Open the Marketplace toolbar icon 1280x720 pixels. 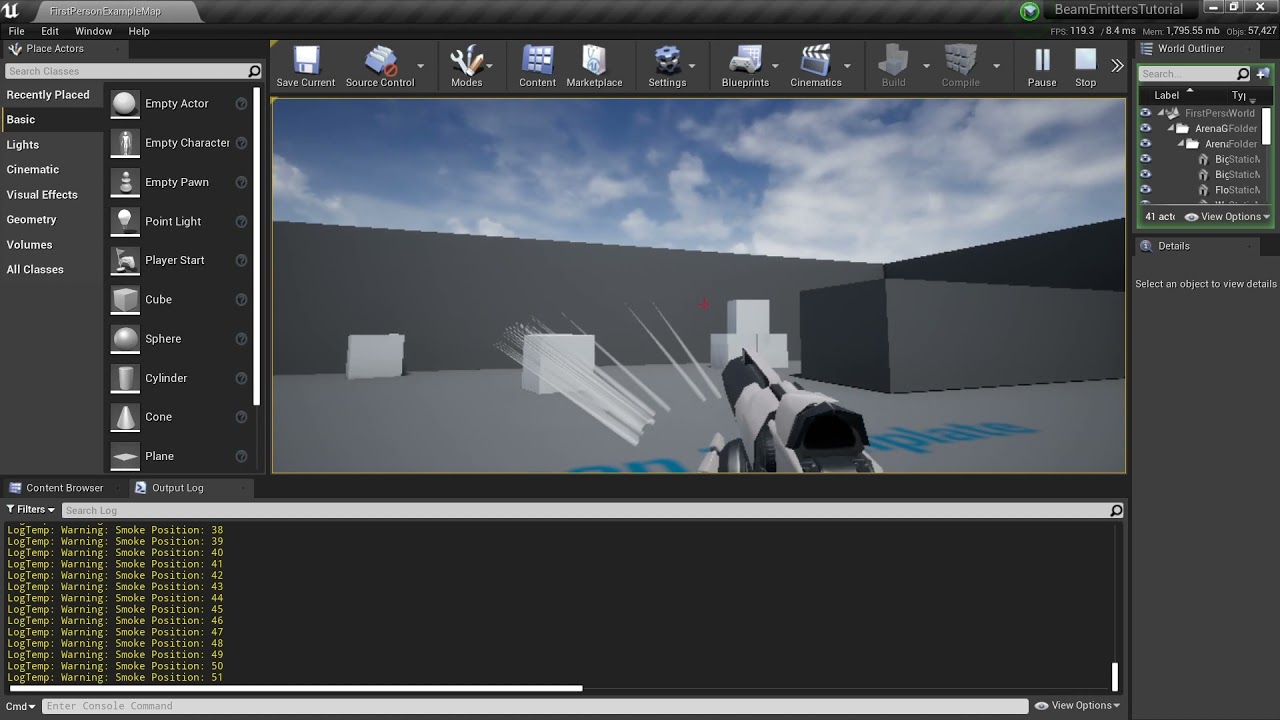594,60
